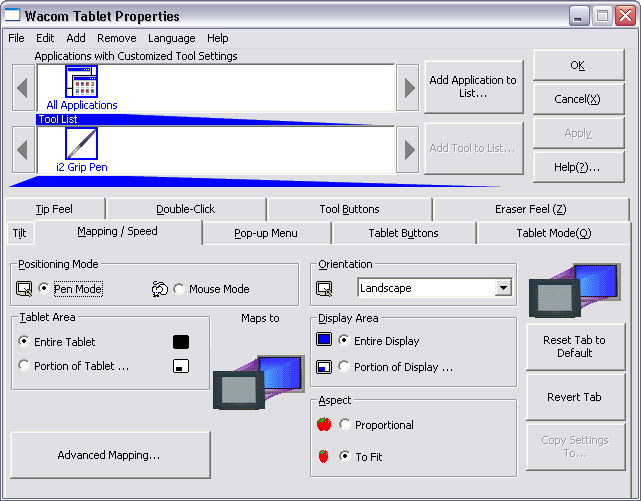
Task: Click tablet-to-monitor image below Maps to
Action: coord(259,382)
